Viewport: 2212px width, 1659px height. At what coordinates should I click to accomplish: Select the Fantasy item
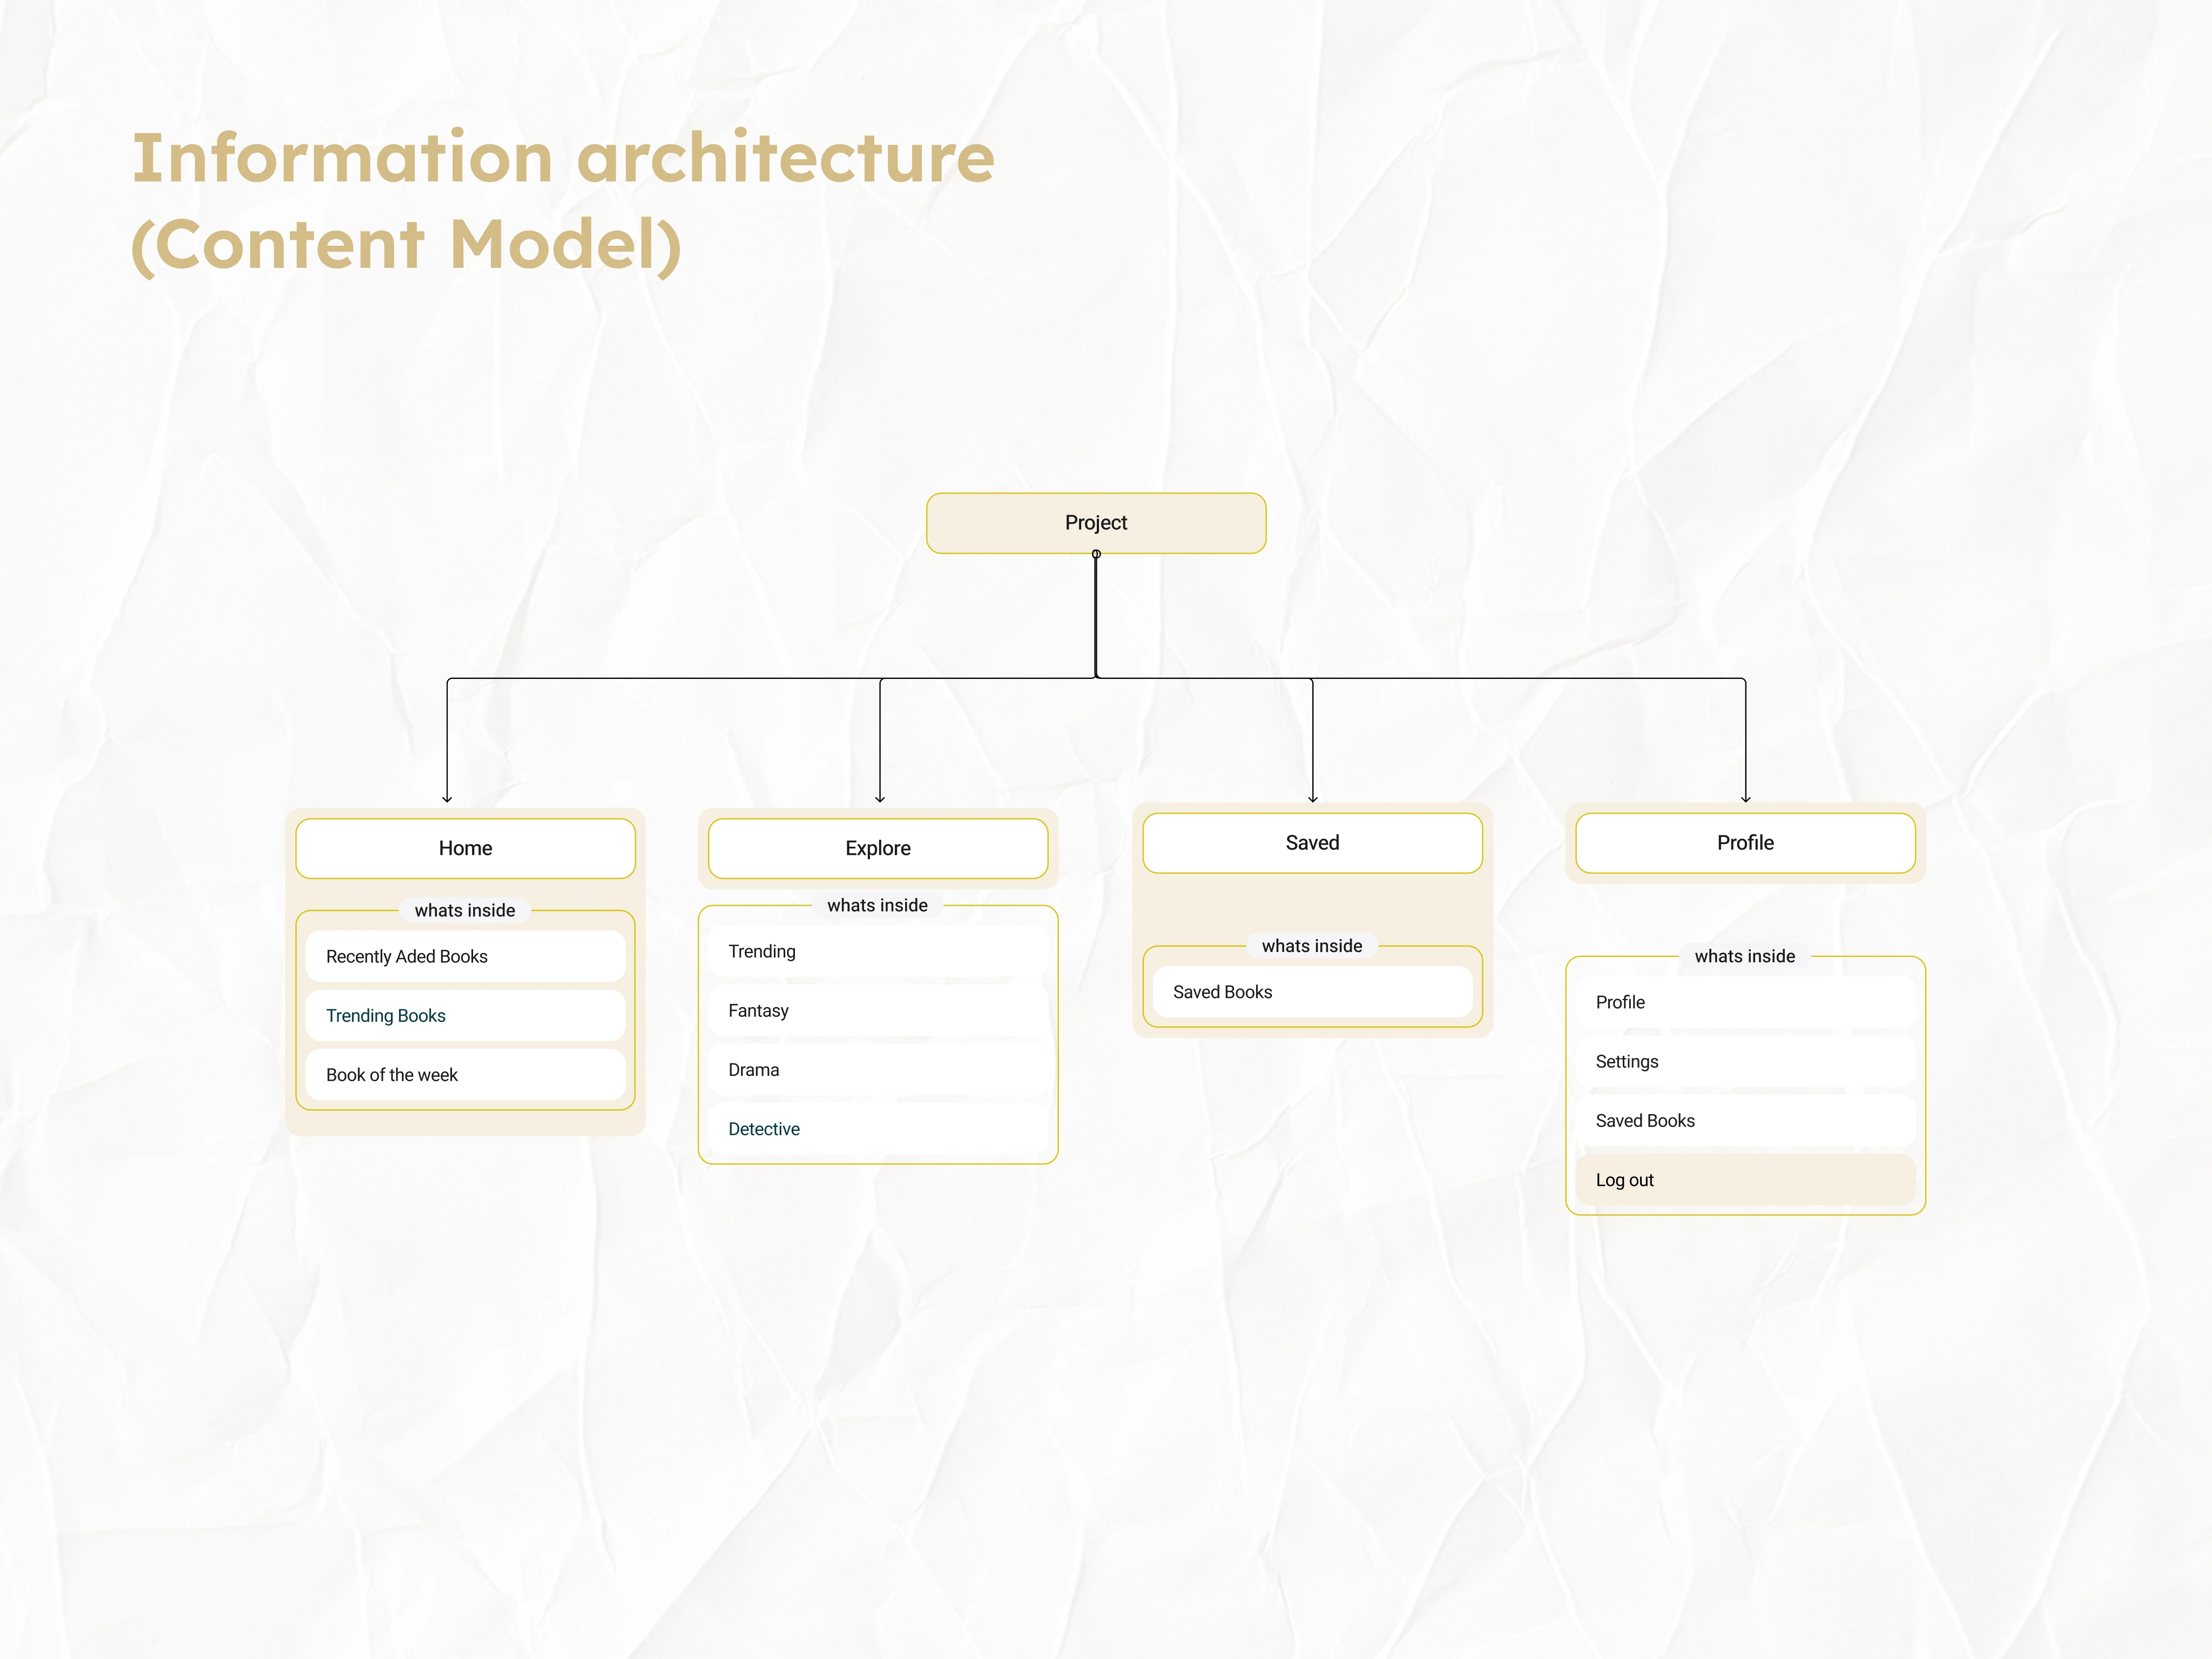click(x=878, y=1010)
